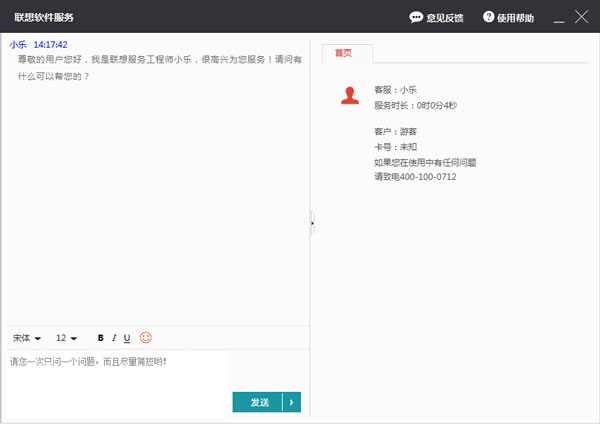Viewport: 600px width, 424px height.
Task: Click the 使用帮助 text label
Action: coord(515,18)
